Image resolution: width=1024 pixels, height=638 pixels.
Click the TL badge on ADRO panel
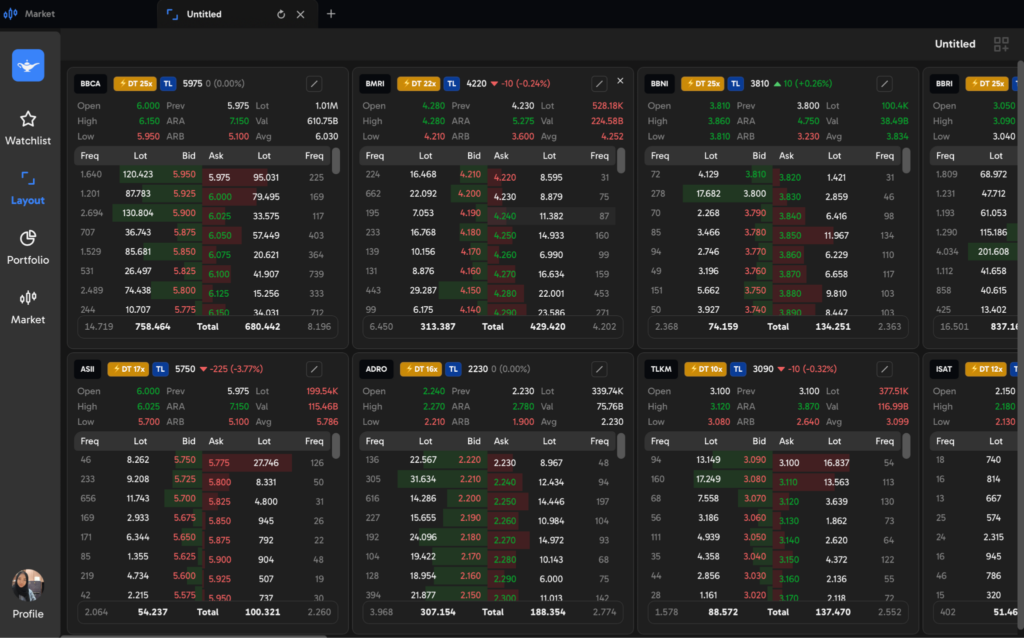pyautogui.click(x=454, y=369)
